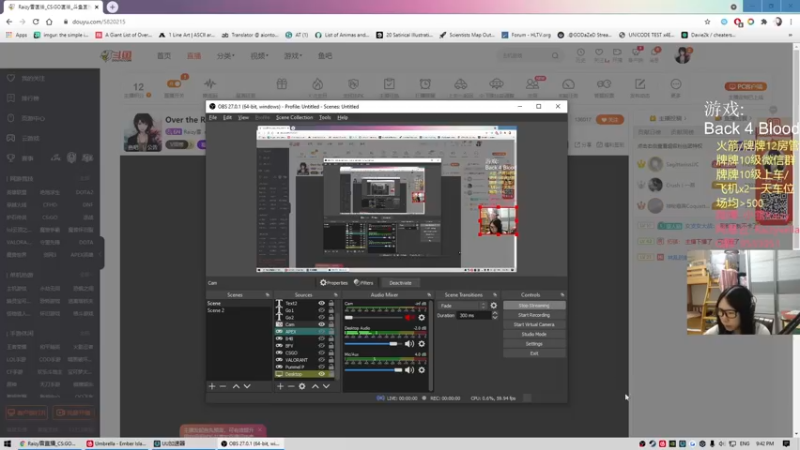800x450 pixels.
Task: Move scene down arrow in Scenes panel
Action: [247, 386]
